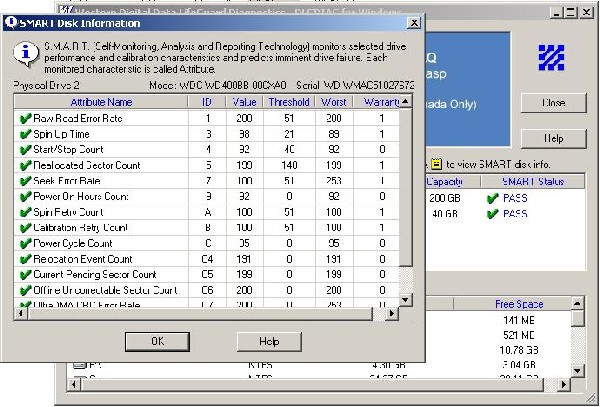This screenshot has height=407, width=600.
Task: Select the Seek Error Rate text
Action: coord(67,181)
